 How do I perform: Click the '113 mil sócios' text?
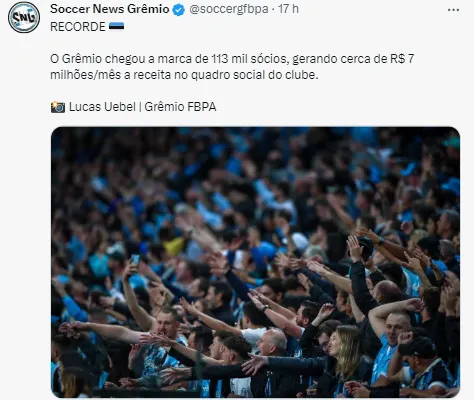tap(249, 59)
